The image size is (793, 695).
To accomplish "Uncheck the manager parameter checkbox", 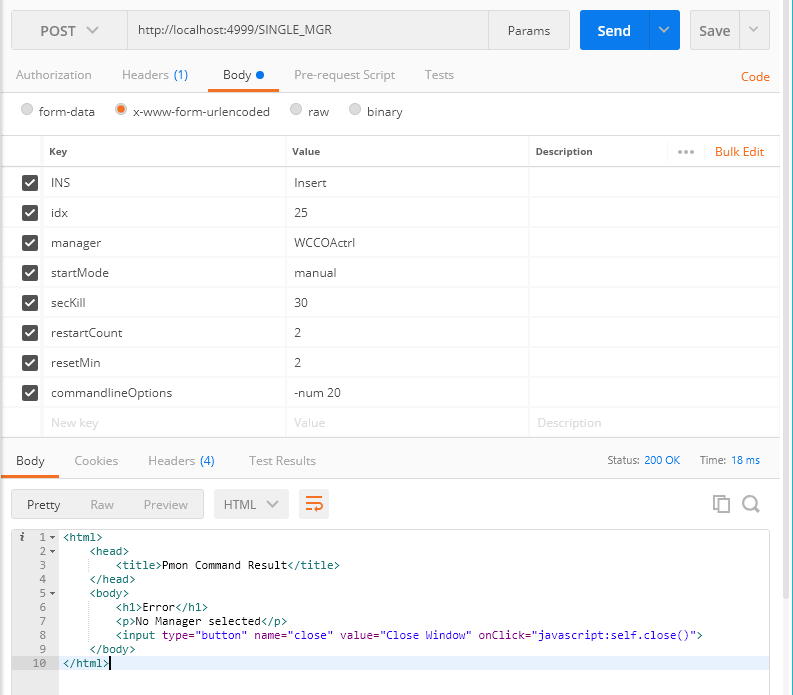I will 30,243.
